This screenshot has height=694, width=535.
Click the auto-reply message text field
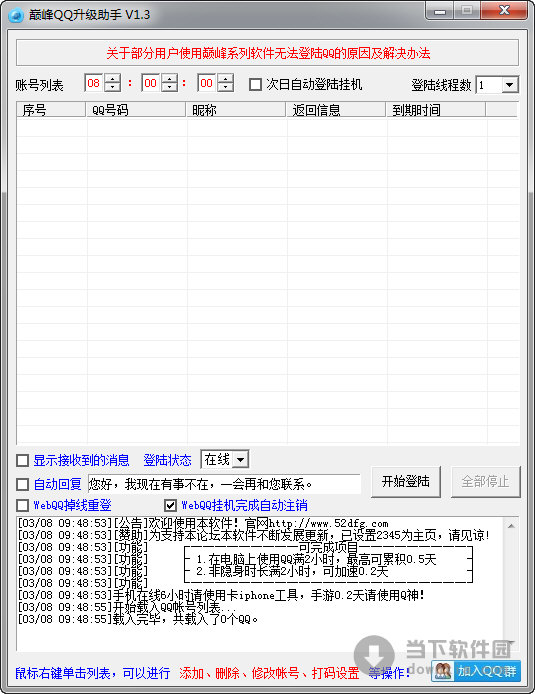(x=224, y=484)
